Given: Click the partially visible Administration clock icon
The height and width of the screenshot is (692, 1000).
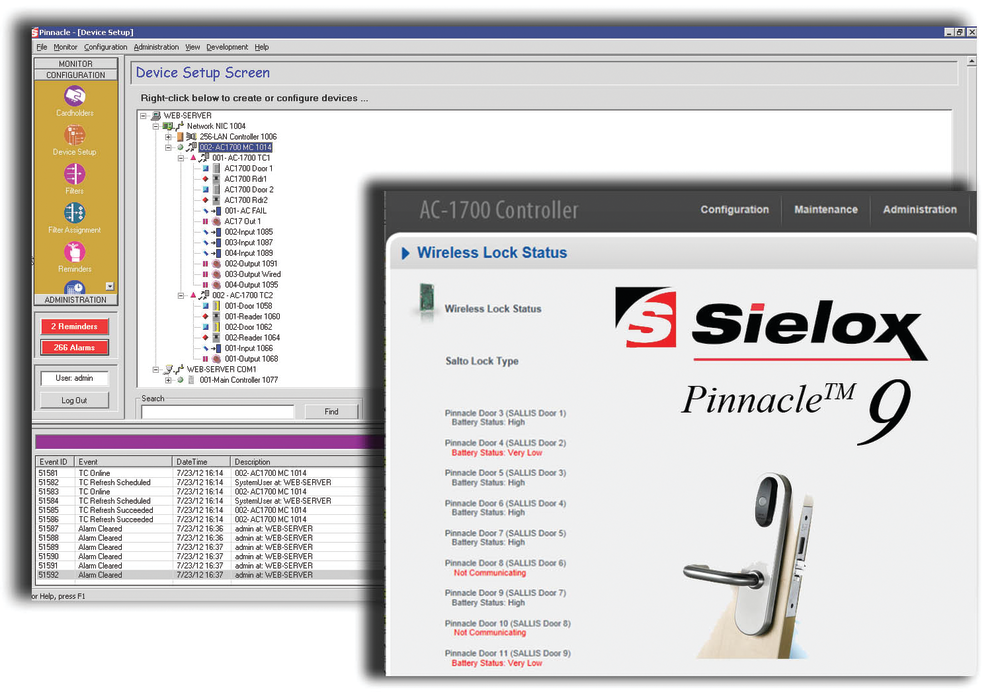Looking at the screenshot, I should click(x=76, y=288).
